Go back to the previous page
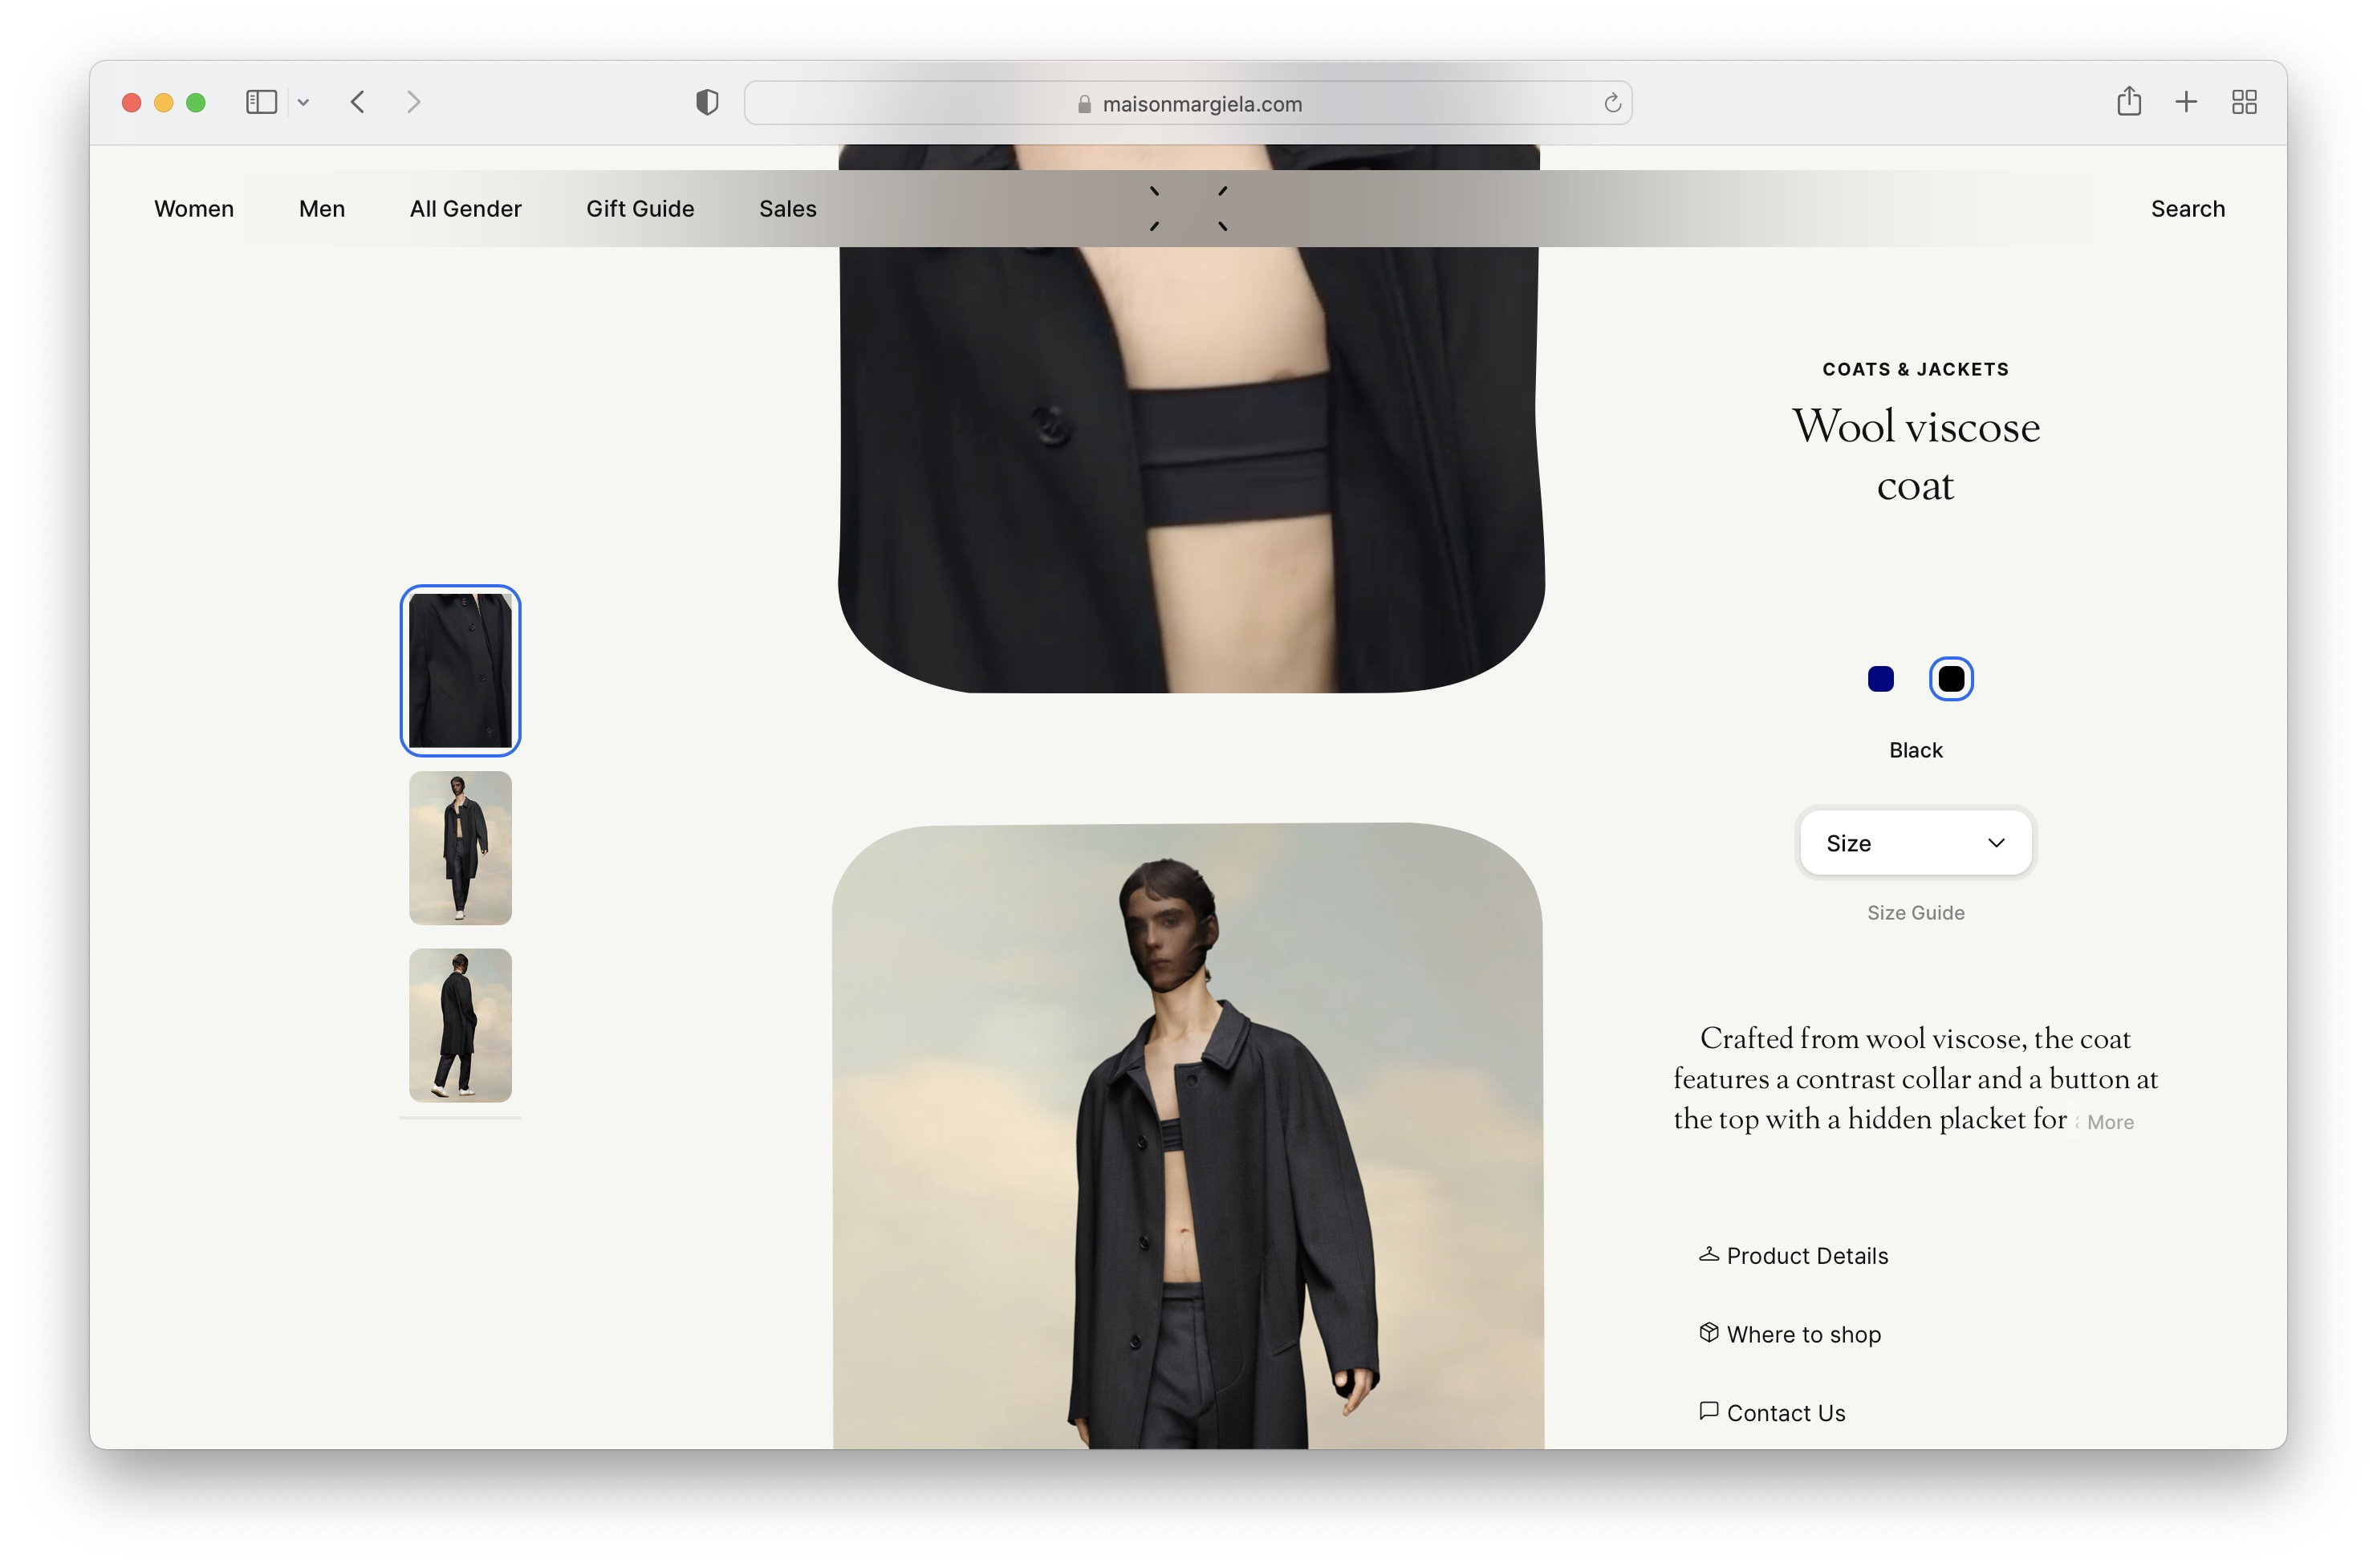This screenshot has height=1568, width=2377. coord(357,102)
